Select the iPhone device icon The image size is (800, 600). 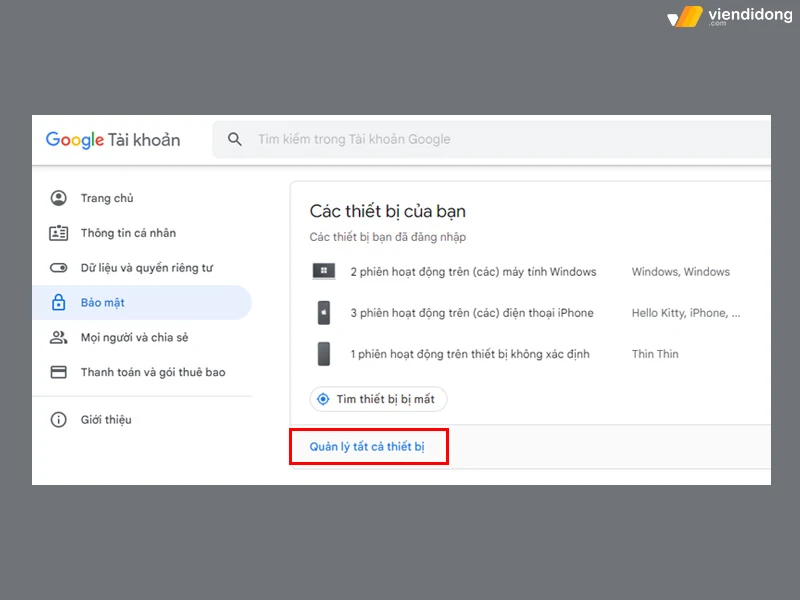pyautogui.click(x=325, y=312)
